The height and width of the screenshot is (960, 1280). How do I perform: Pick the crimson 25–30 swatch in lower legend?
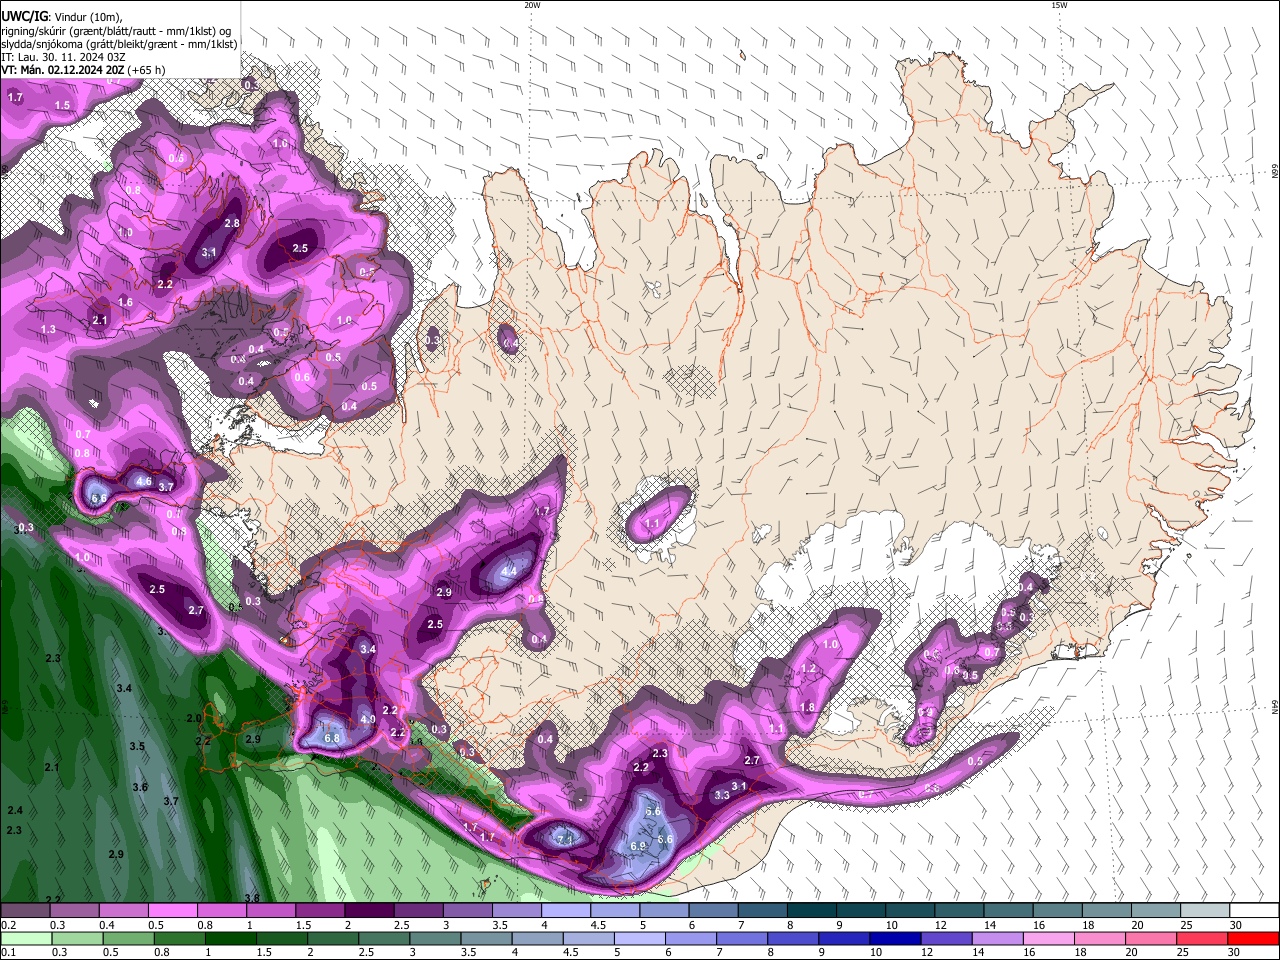pyautogui.click(x=1202, y=938)
